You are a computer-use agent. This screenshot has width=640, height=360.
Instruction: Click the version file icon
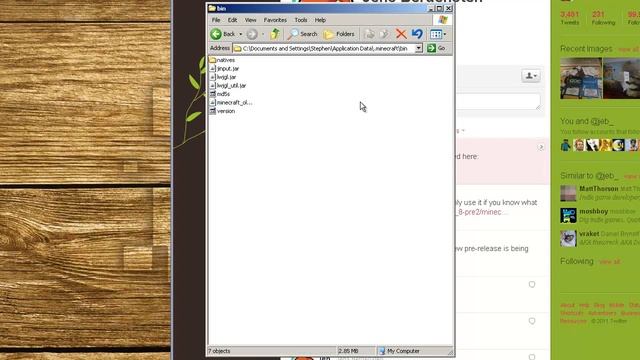click(212, 111)
